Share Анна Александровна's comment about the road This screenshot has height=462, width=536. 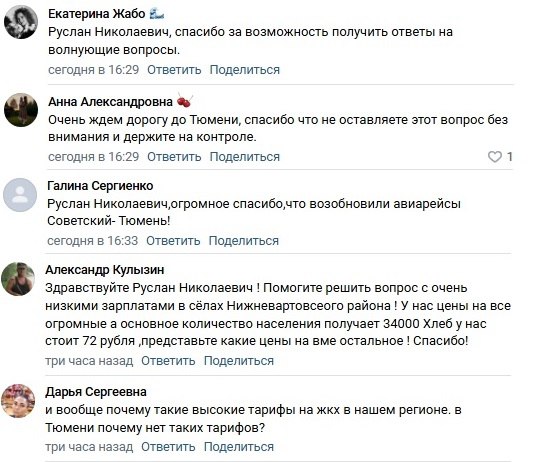pos(244,157)
